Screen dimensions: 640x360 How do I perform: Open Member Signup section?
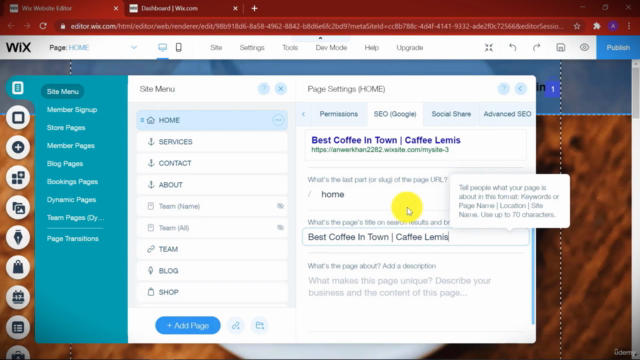click(72, 109)
